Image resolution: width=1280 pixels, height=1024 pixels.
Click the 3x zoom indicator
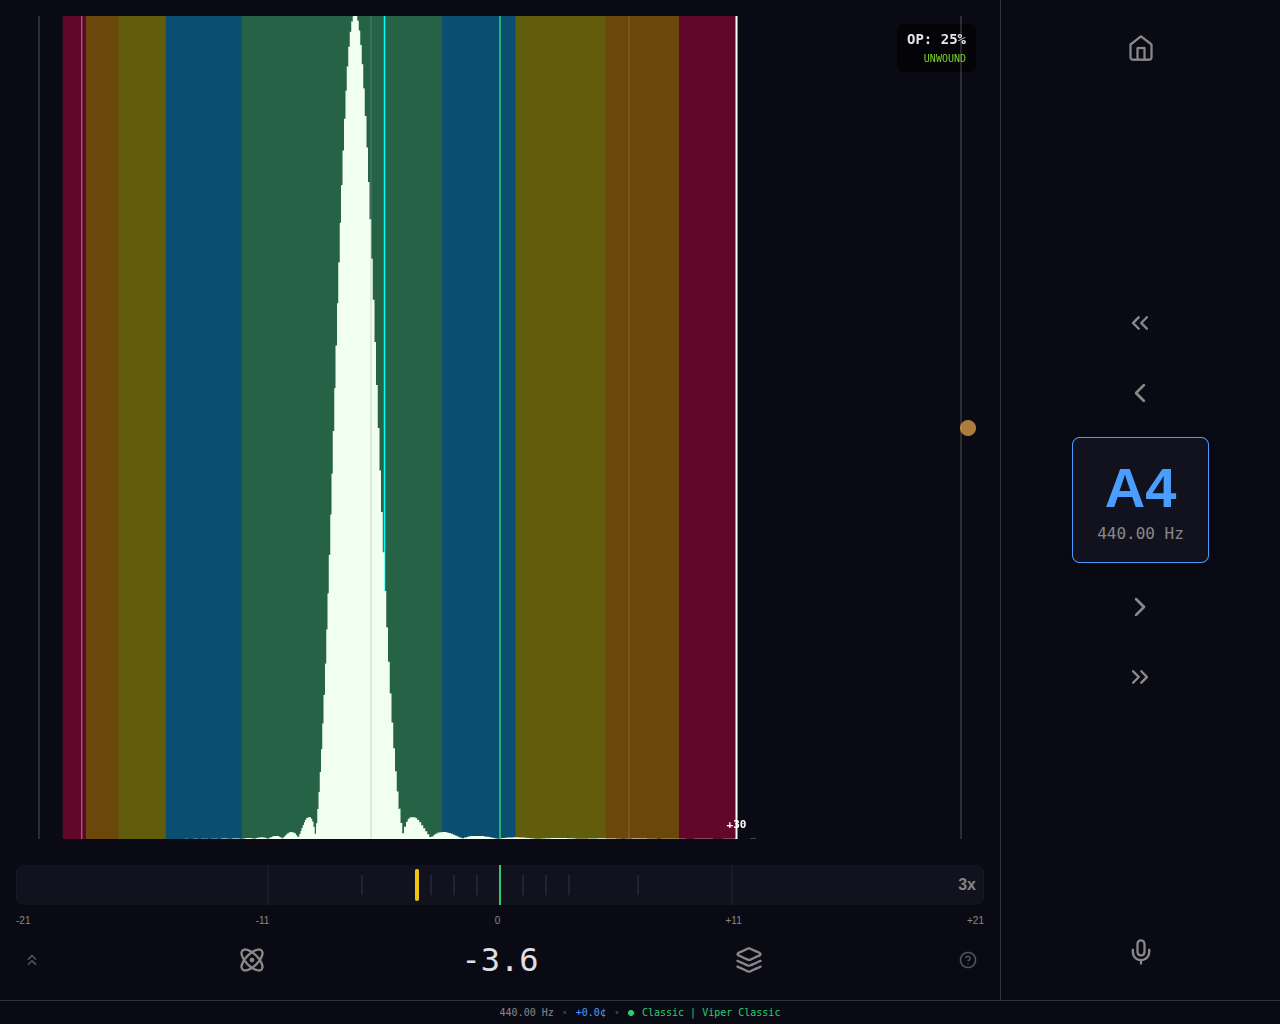[x=966, y=885]
